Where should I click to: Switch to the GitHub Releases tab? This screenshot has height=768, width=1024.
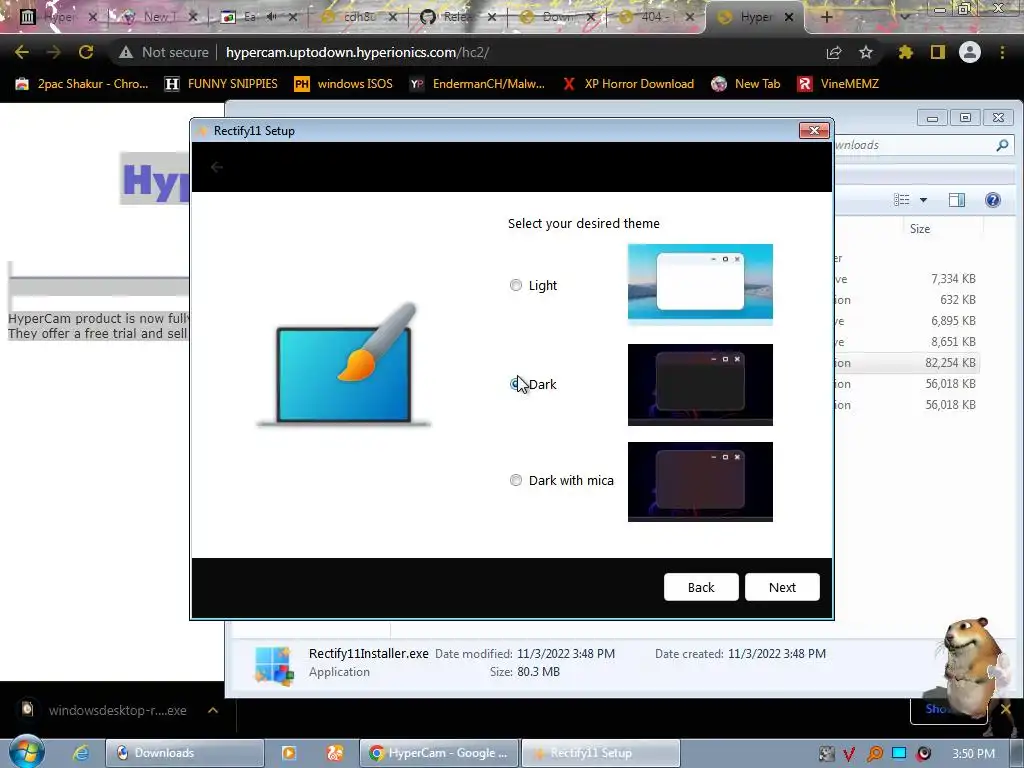click(455, 17)
